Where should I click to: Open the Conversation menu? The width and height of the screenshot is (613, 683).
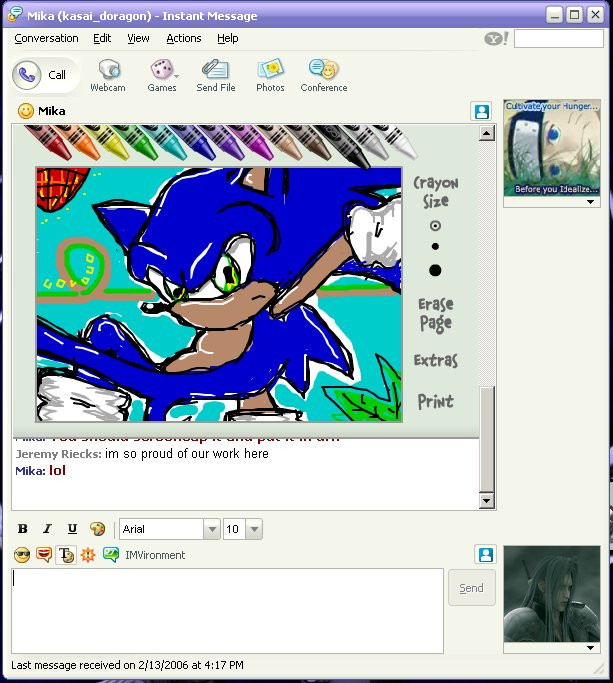coord(46,38)
